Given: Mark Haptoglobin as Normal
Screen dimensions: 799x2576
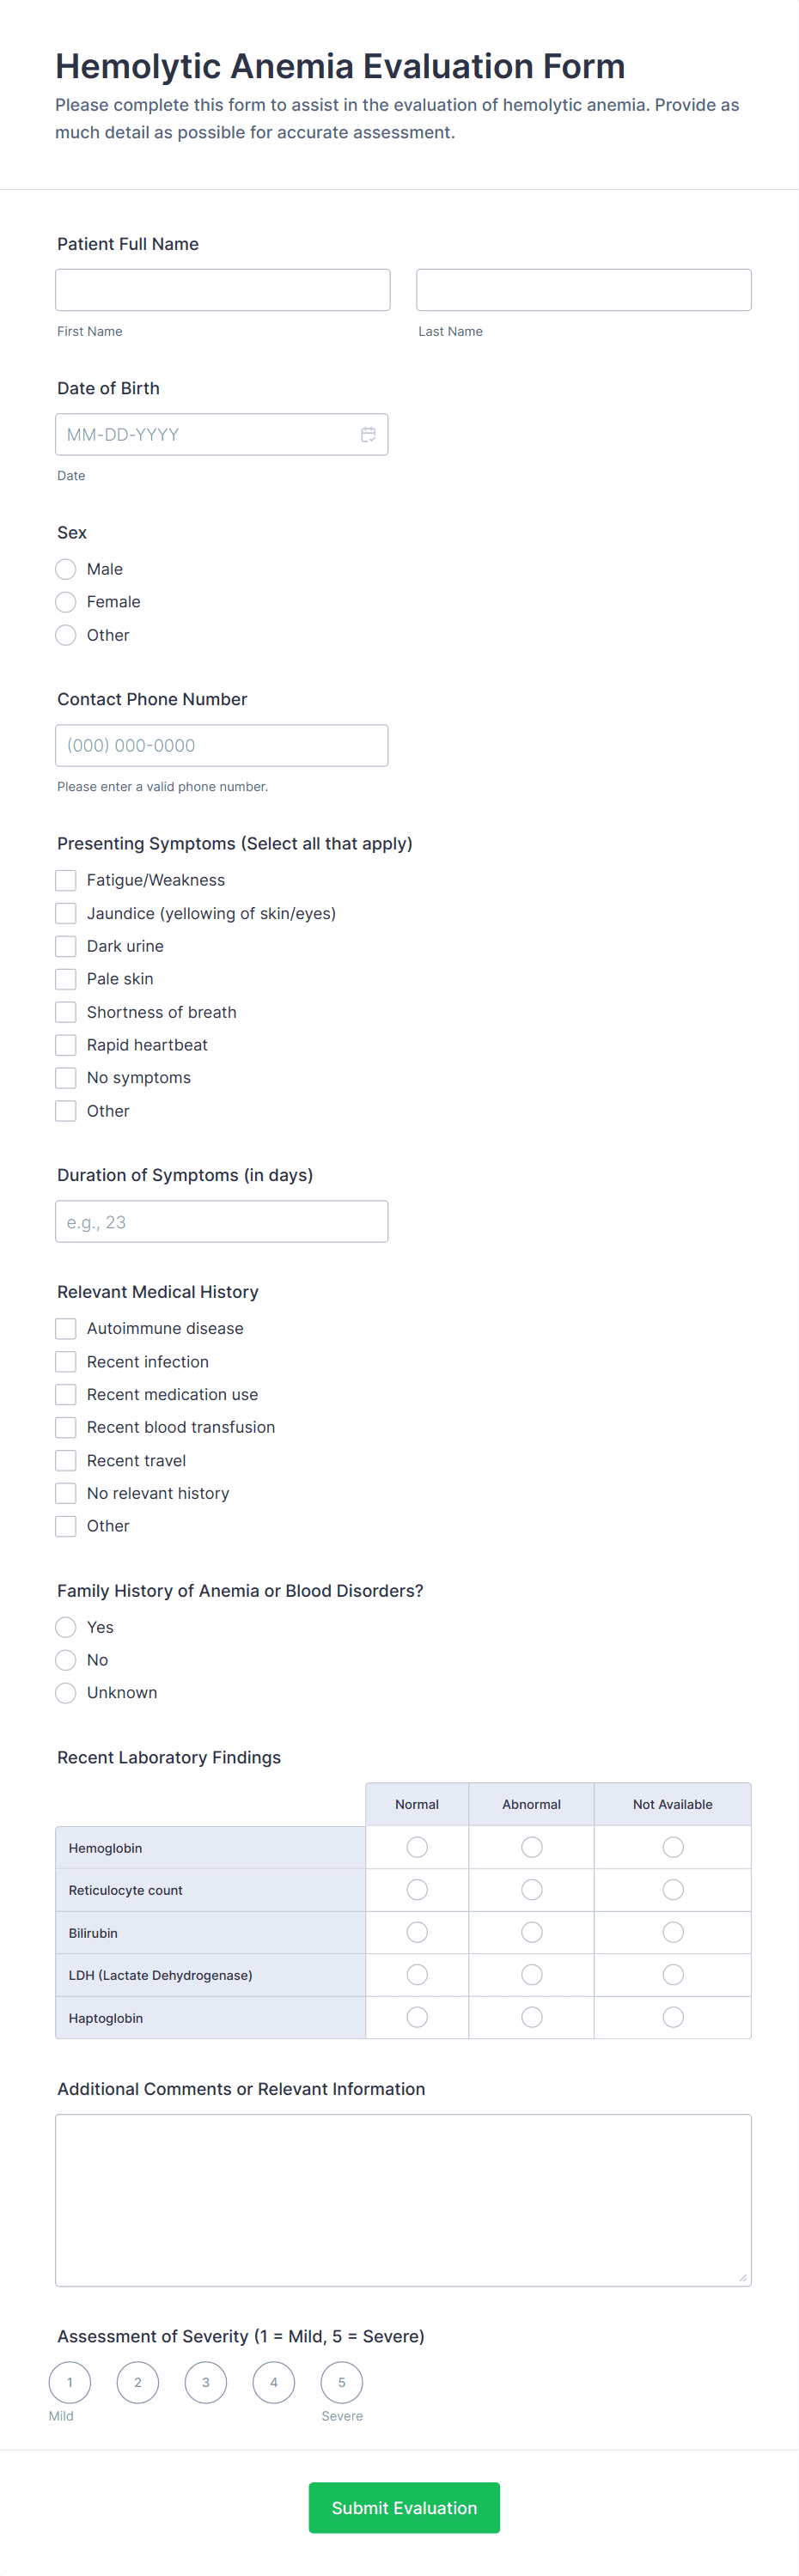Looking at the screenshot, I should click(x=417, y=2017).
